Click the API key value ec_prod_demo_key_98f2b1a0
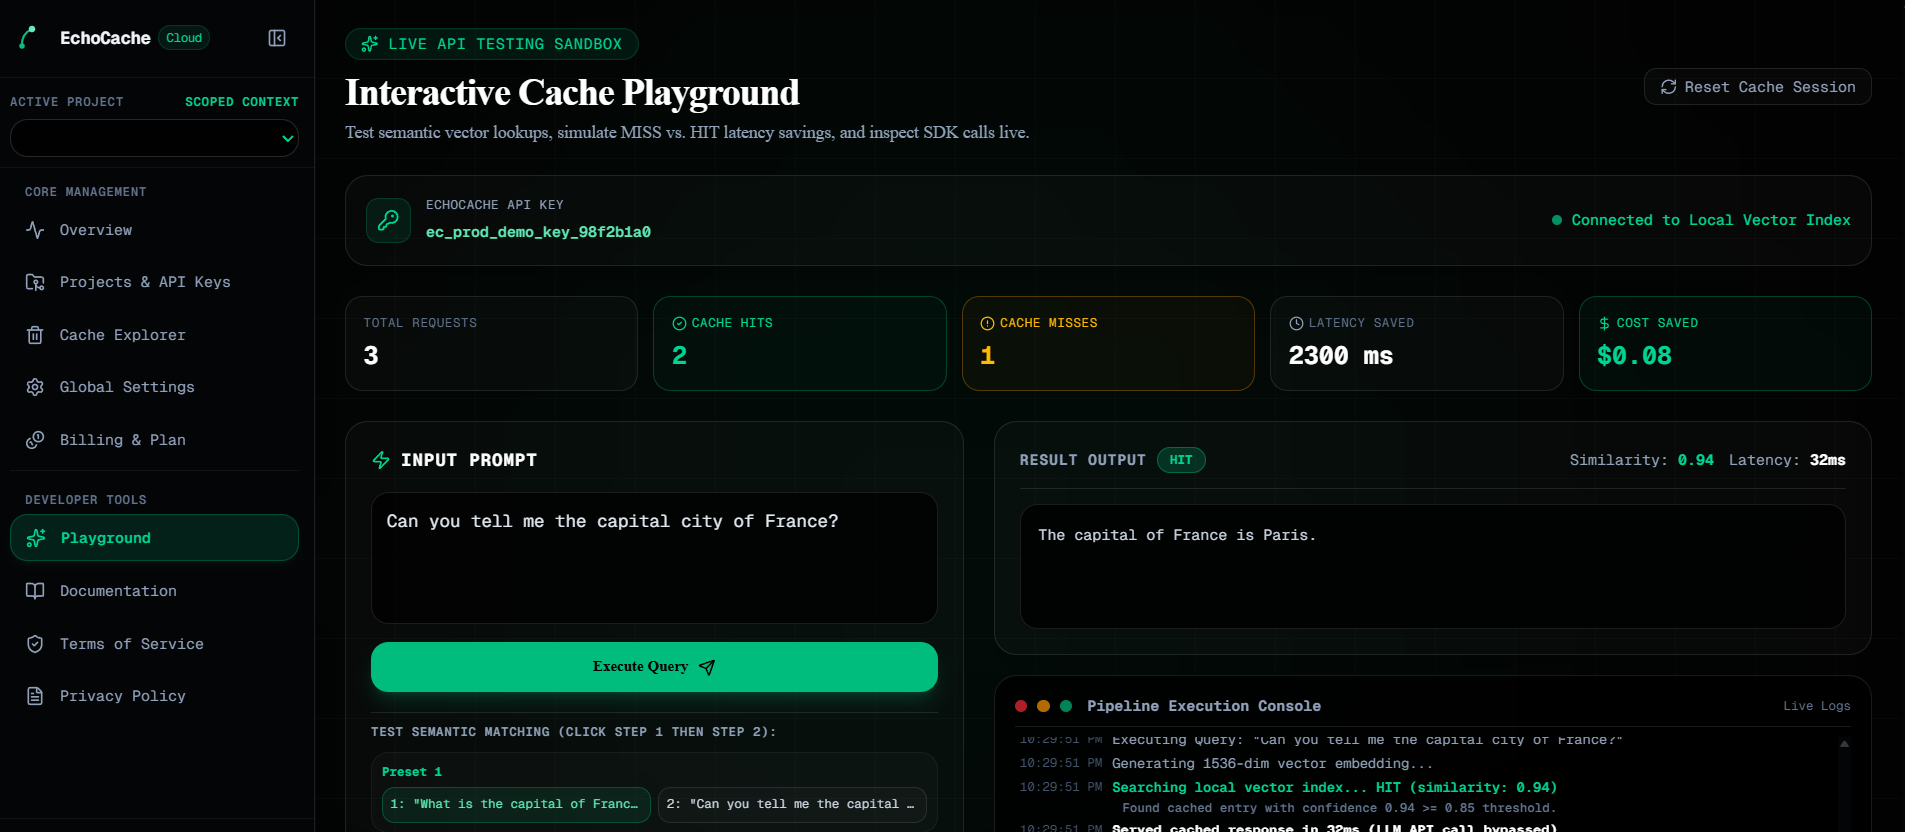 pyautogui.click(x=538, y=232)
